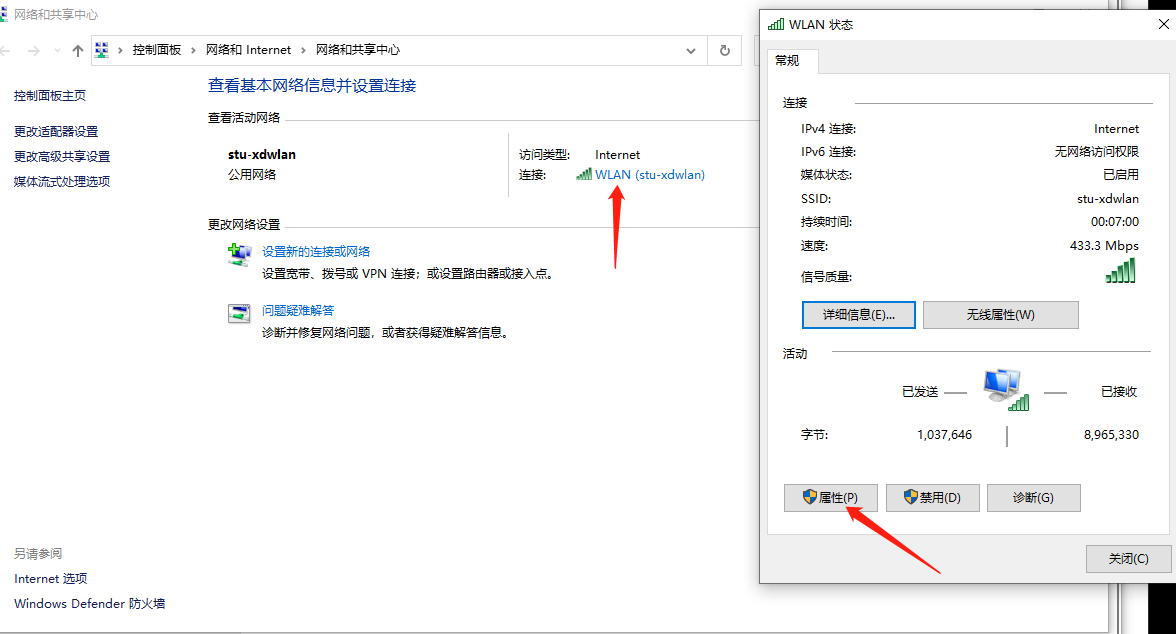
Task: Open recent locations dropdown arrow
Action: 57,50
